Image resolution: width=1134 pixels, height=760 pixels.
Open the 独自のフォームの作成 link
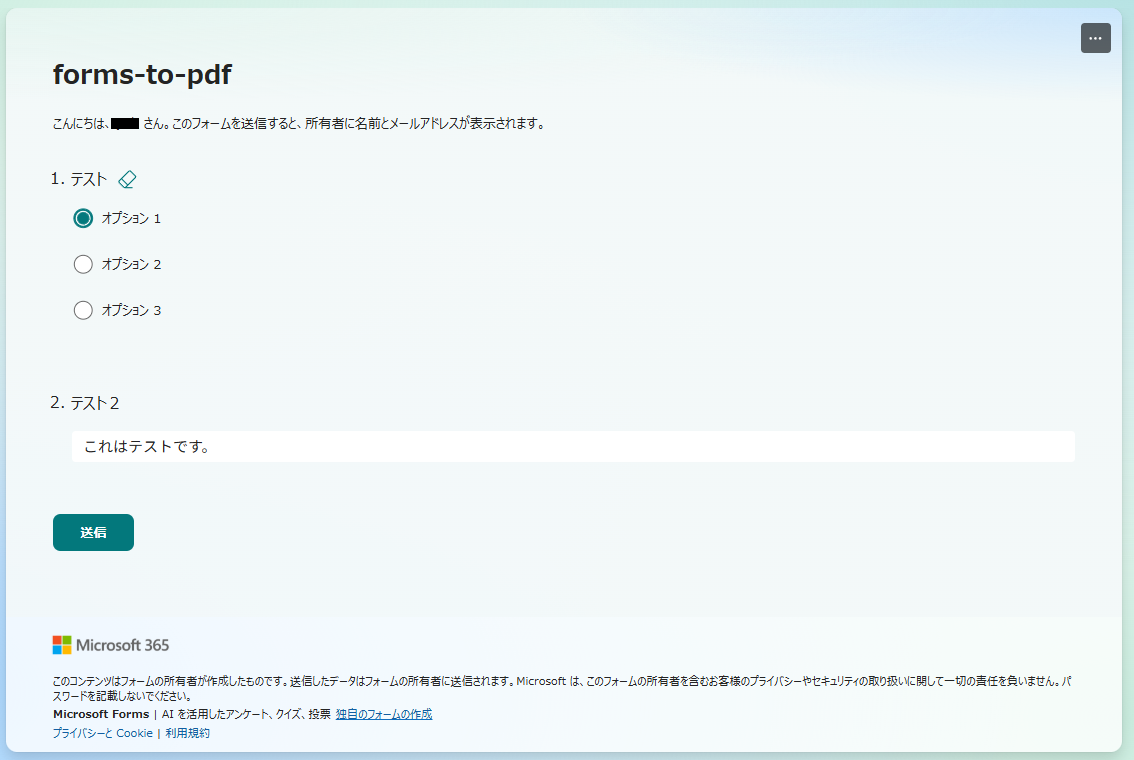pyautogui.click(x=384, y=714)
